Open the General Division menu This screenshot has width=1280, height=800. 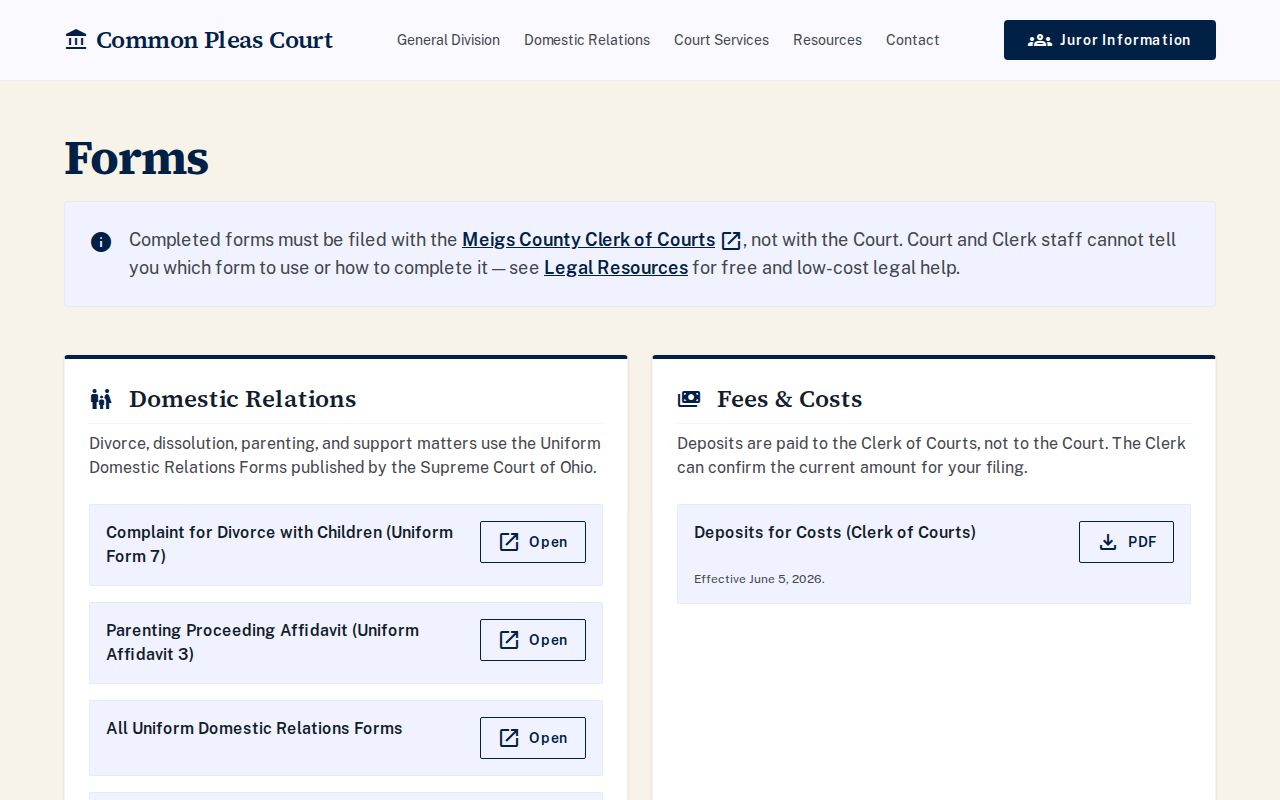[448, 40]
